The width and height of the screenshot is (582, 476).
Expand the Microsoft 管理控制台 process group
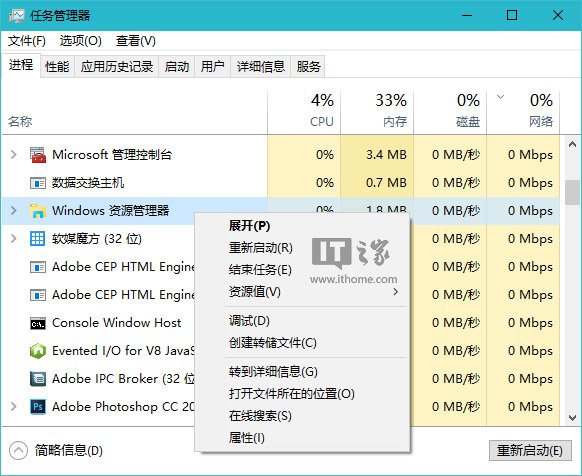point(14,154)
